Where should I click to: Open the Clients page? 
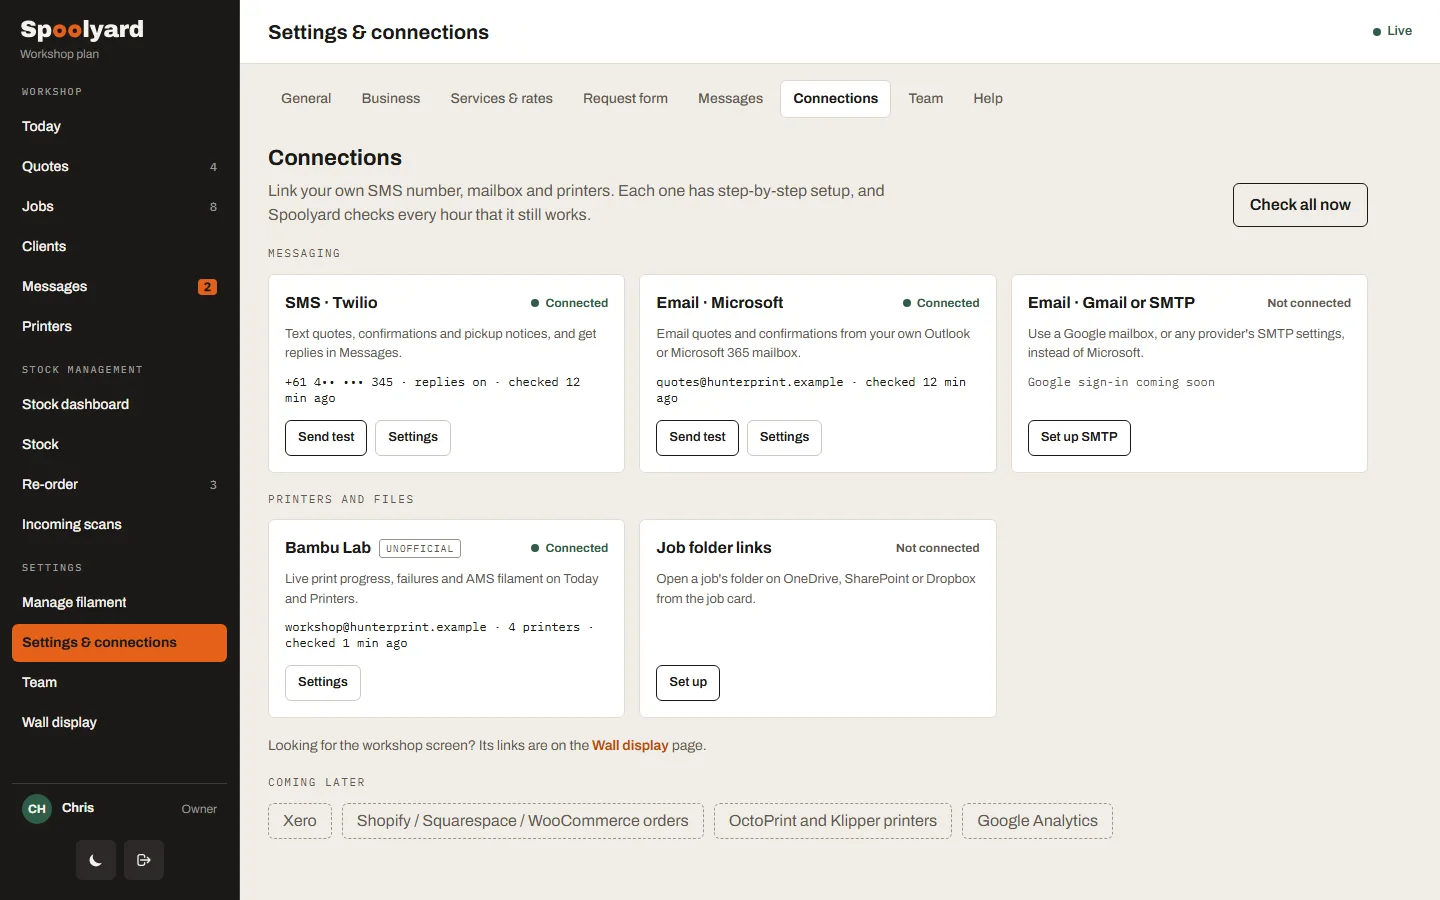(119, 247)
